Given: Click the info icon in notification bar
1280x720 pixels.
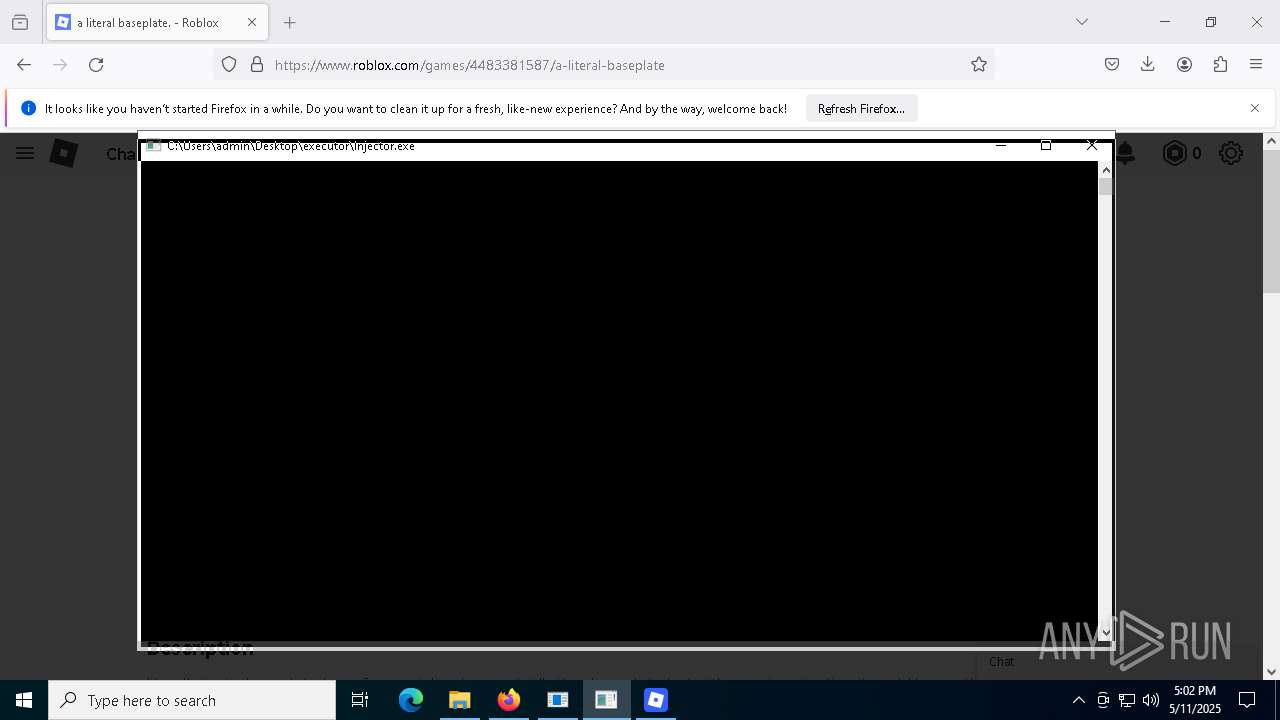Looking at the screenshot, I should point(28,108).
